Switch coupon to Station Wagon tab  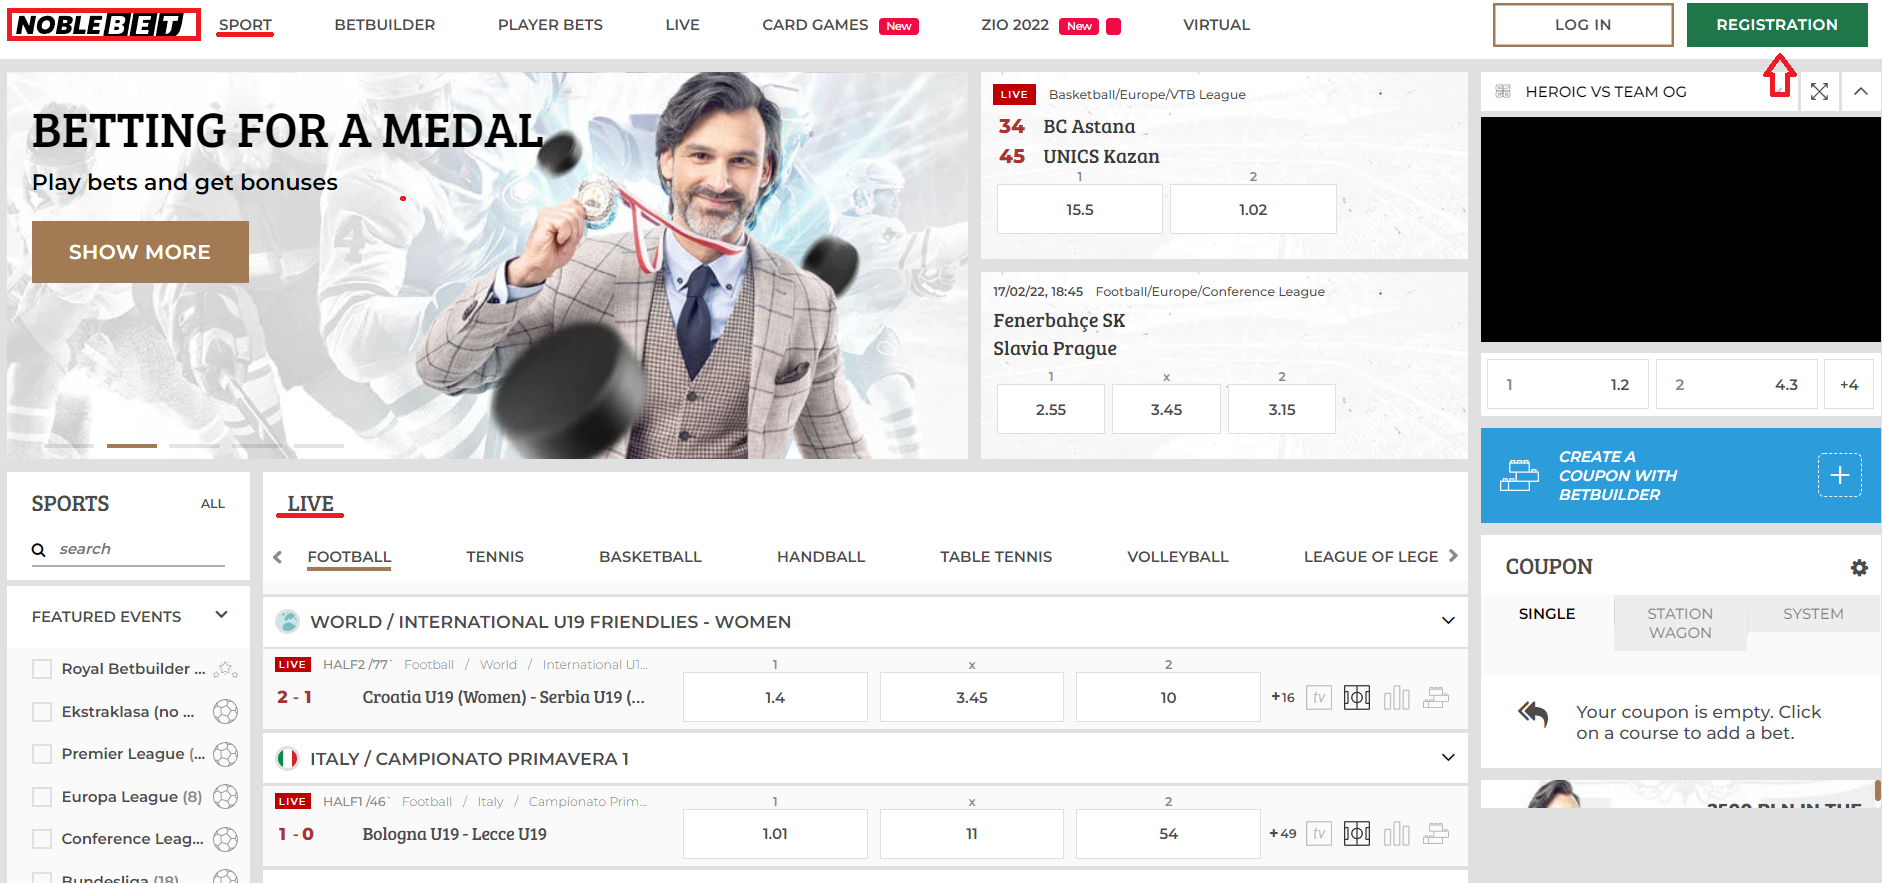point(1680,623)
